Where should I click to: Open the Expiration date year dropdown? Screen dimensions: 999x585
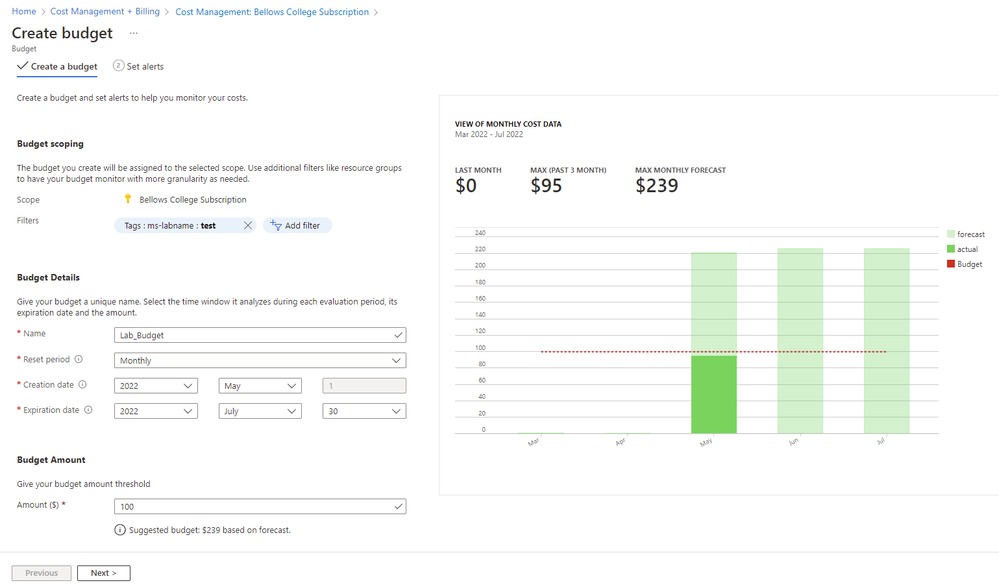pyautogui.click(x=156, y=411)
